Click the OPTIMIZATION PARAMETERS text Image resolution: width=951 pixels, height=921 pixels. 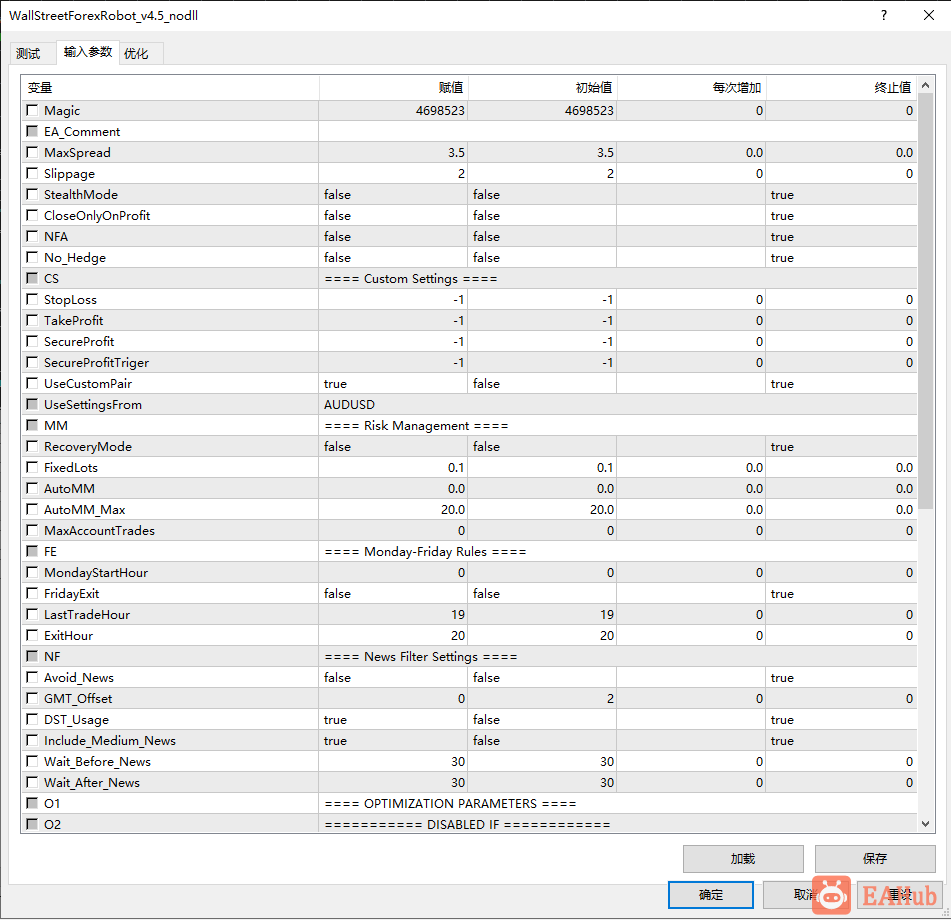[450, 803]
